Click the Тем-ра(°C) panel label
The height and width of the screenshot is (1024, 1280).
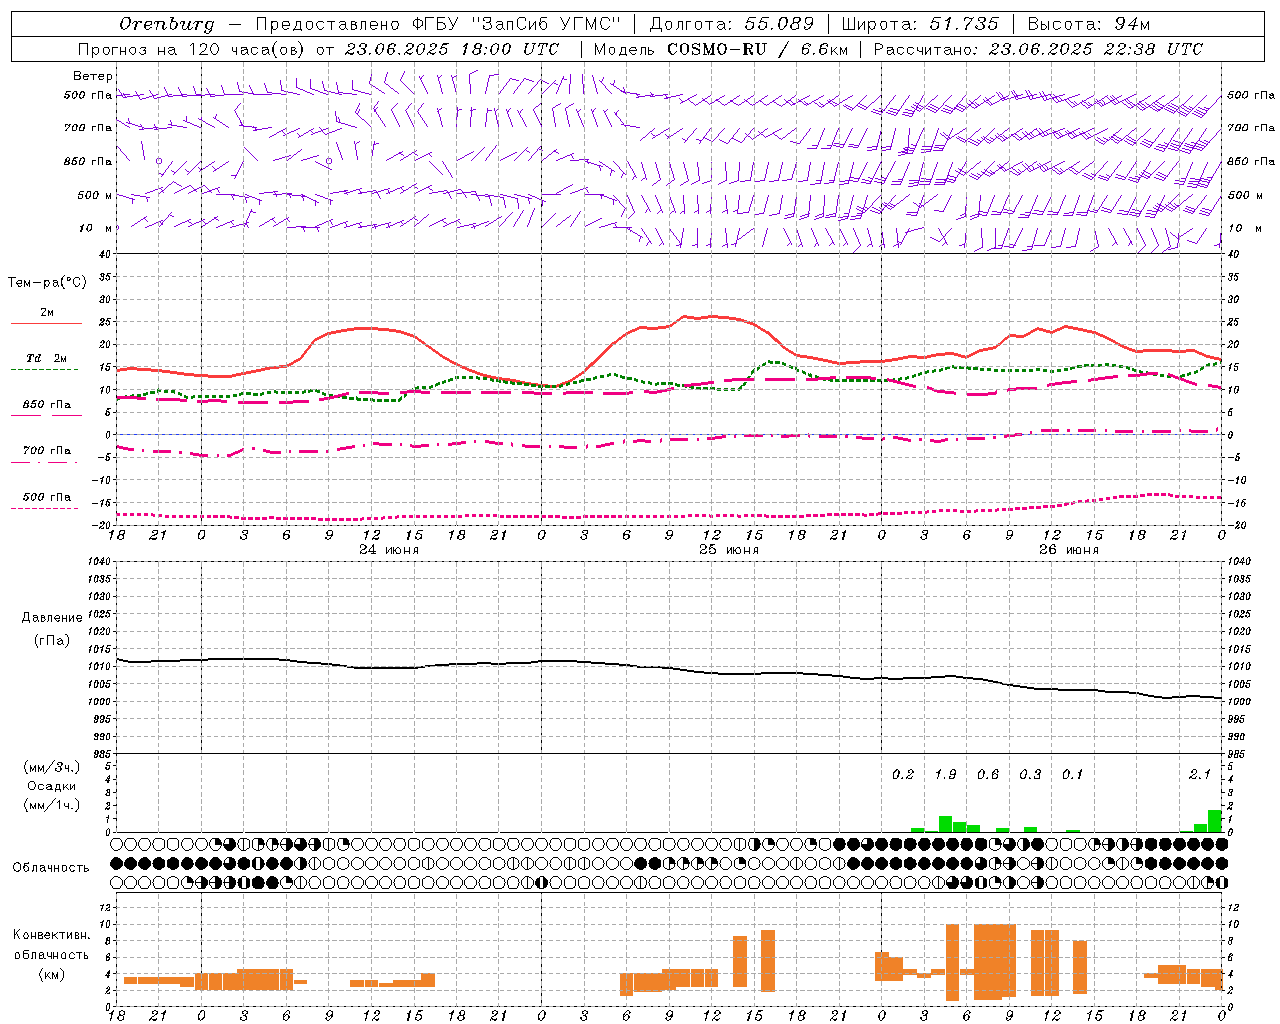47,283
